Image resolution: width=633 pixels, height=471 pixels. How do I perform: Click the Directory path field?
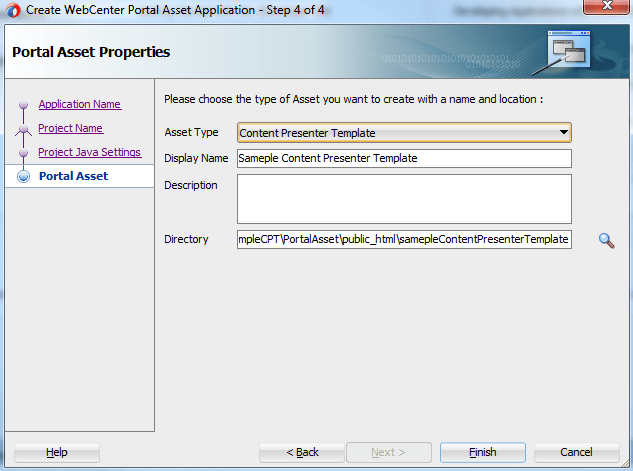(x=404, y=239)
